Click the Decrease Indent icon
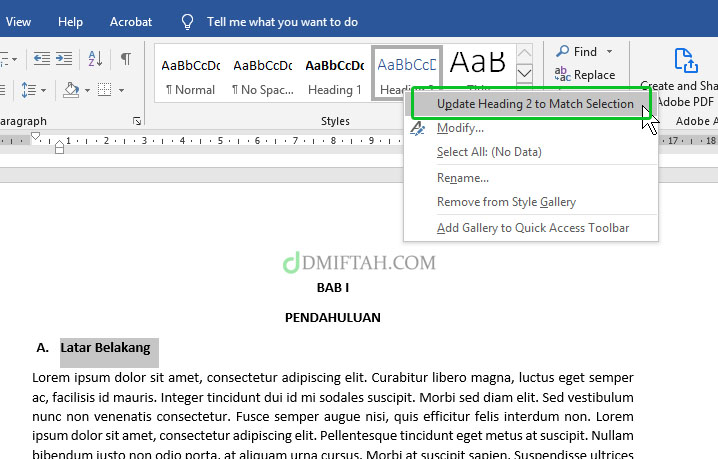Image resolution: width=718 pixels, height=459 pixels. coord(42,59)
